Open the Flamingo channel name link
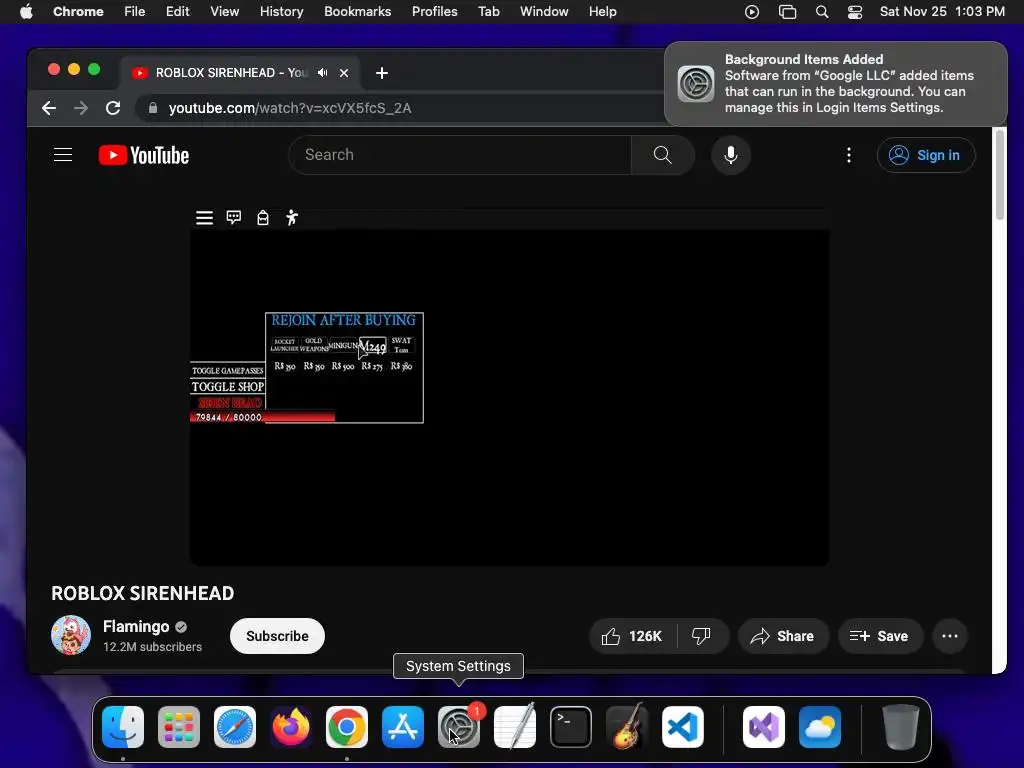 click(136, 626)
